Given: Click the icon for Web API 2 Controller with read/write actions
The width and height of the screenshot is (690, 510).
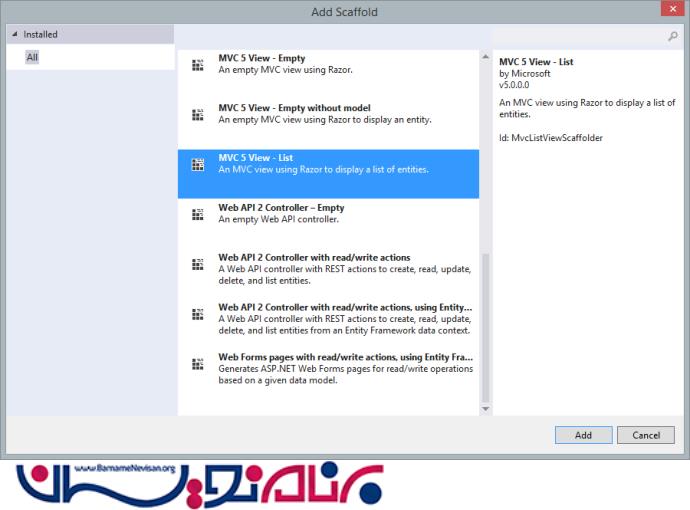Looking at the screenshot, I should pyautogui.click(x=198, y=264).
